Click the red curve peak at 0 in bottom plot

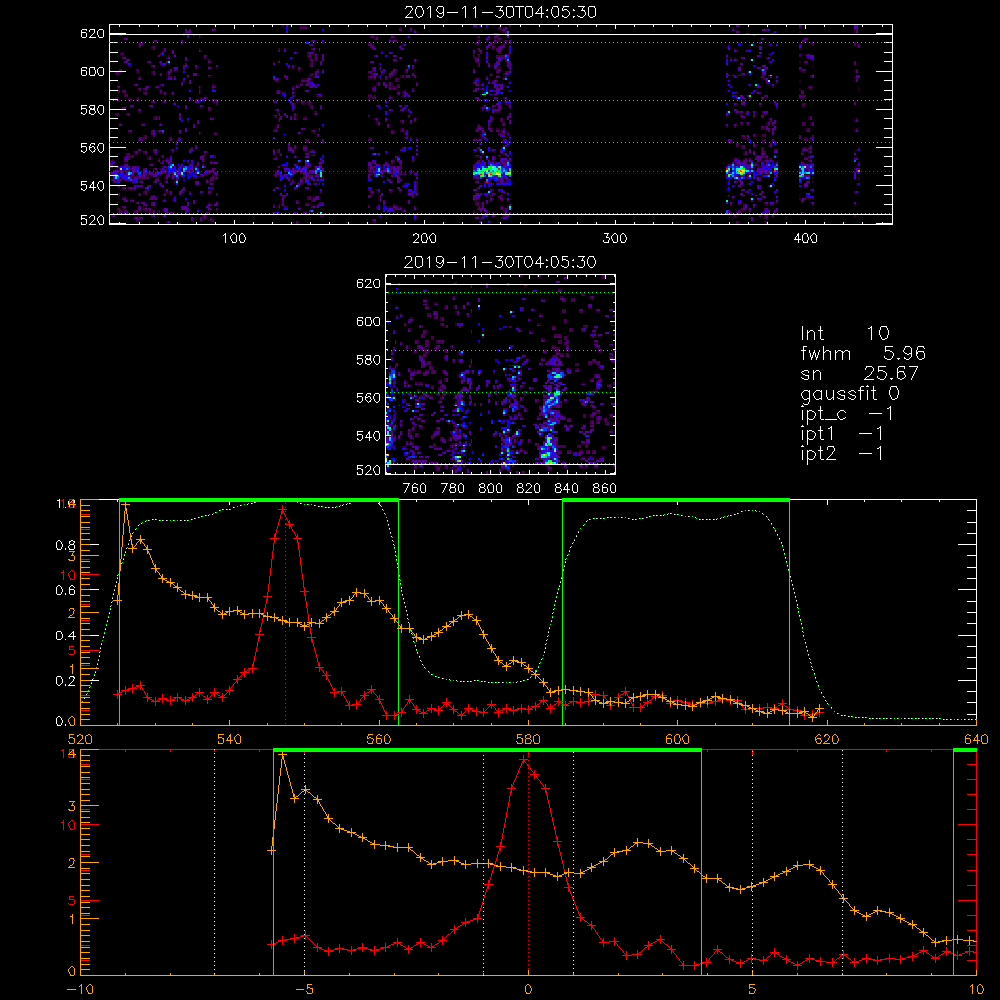pyautogui.click(x=524, y=760)
